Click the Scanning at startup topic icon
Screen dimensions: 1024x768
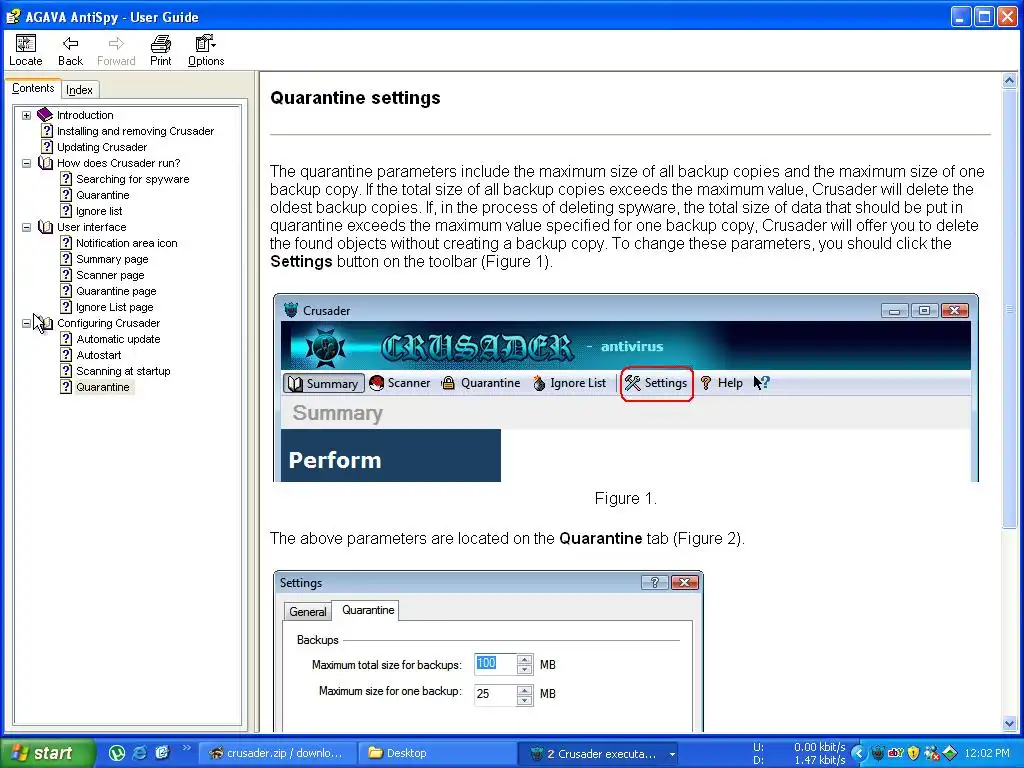point(66,371)
